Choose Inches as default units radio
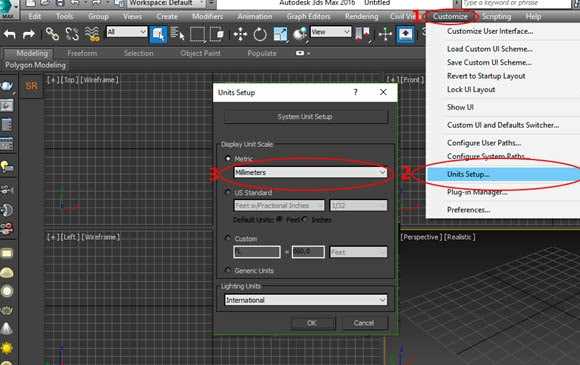 [304, 219]
